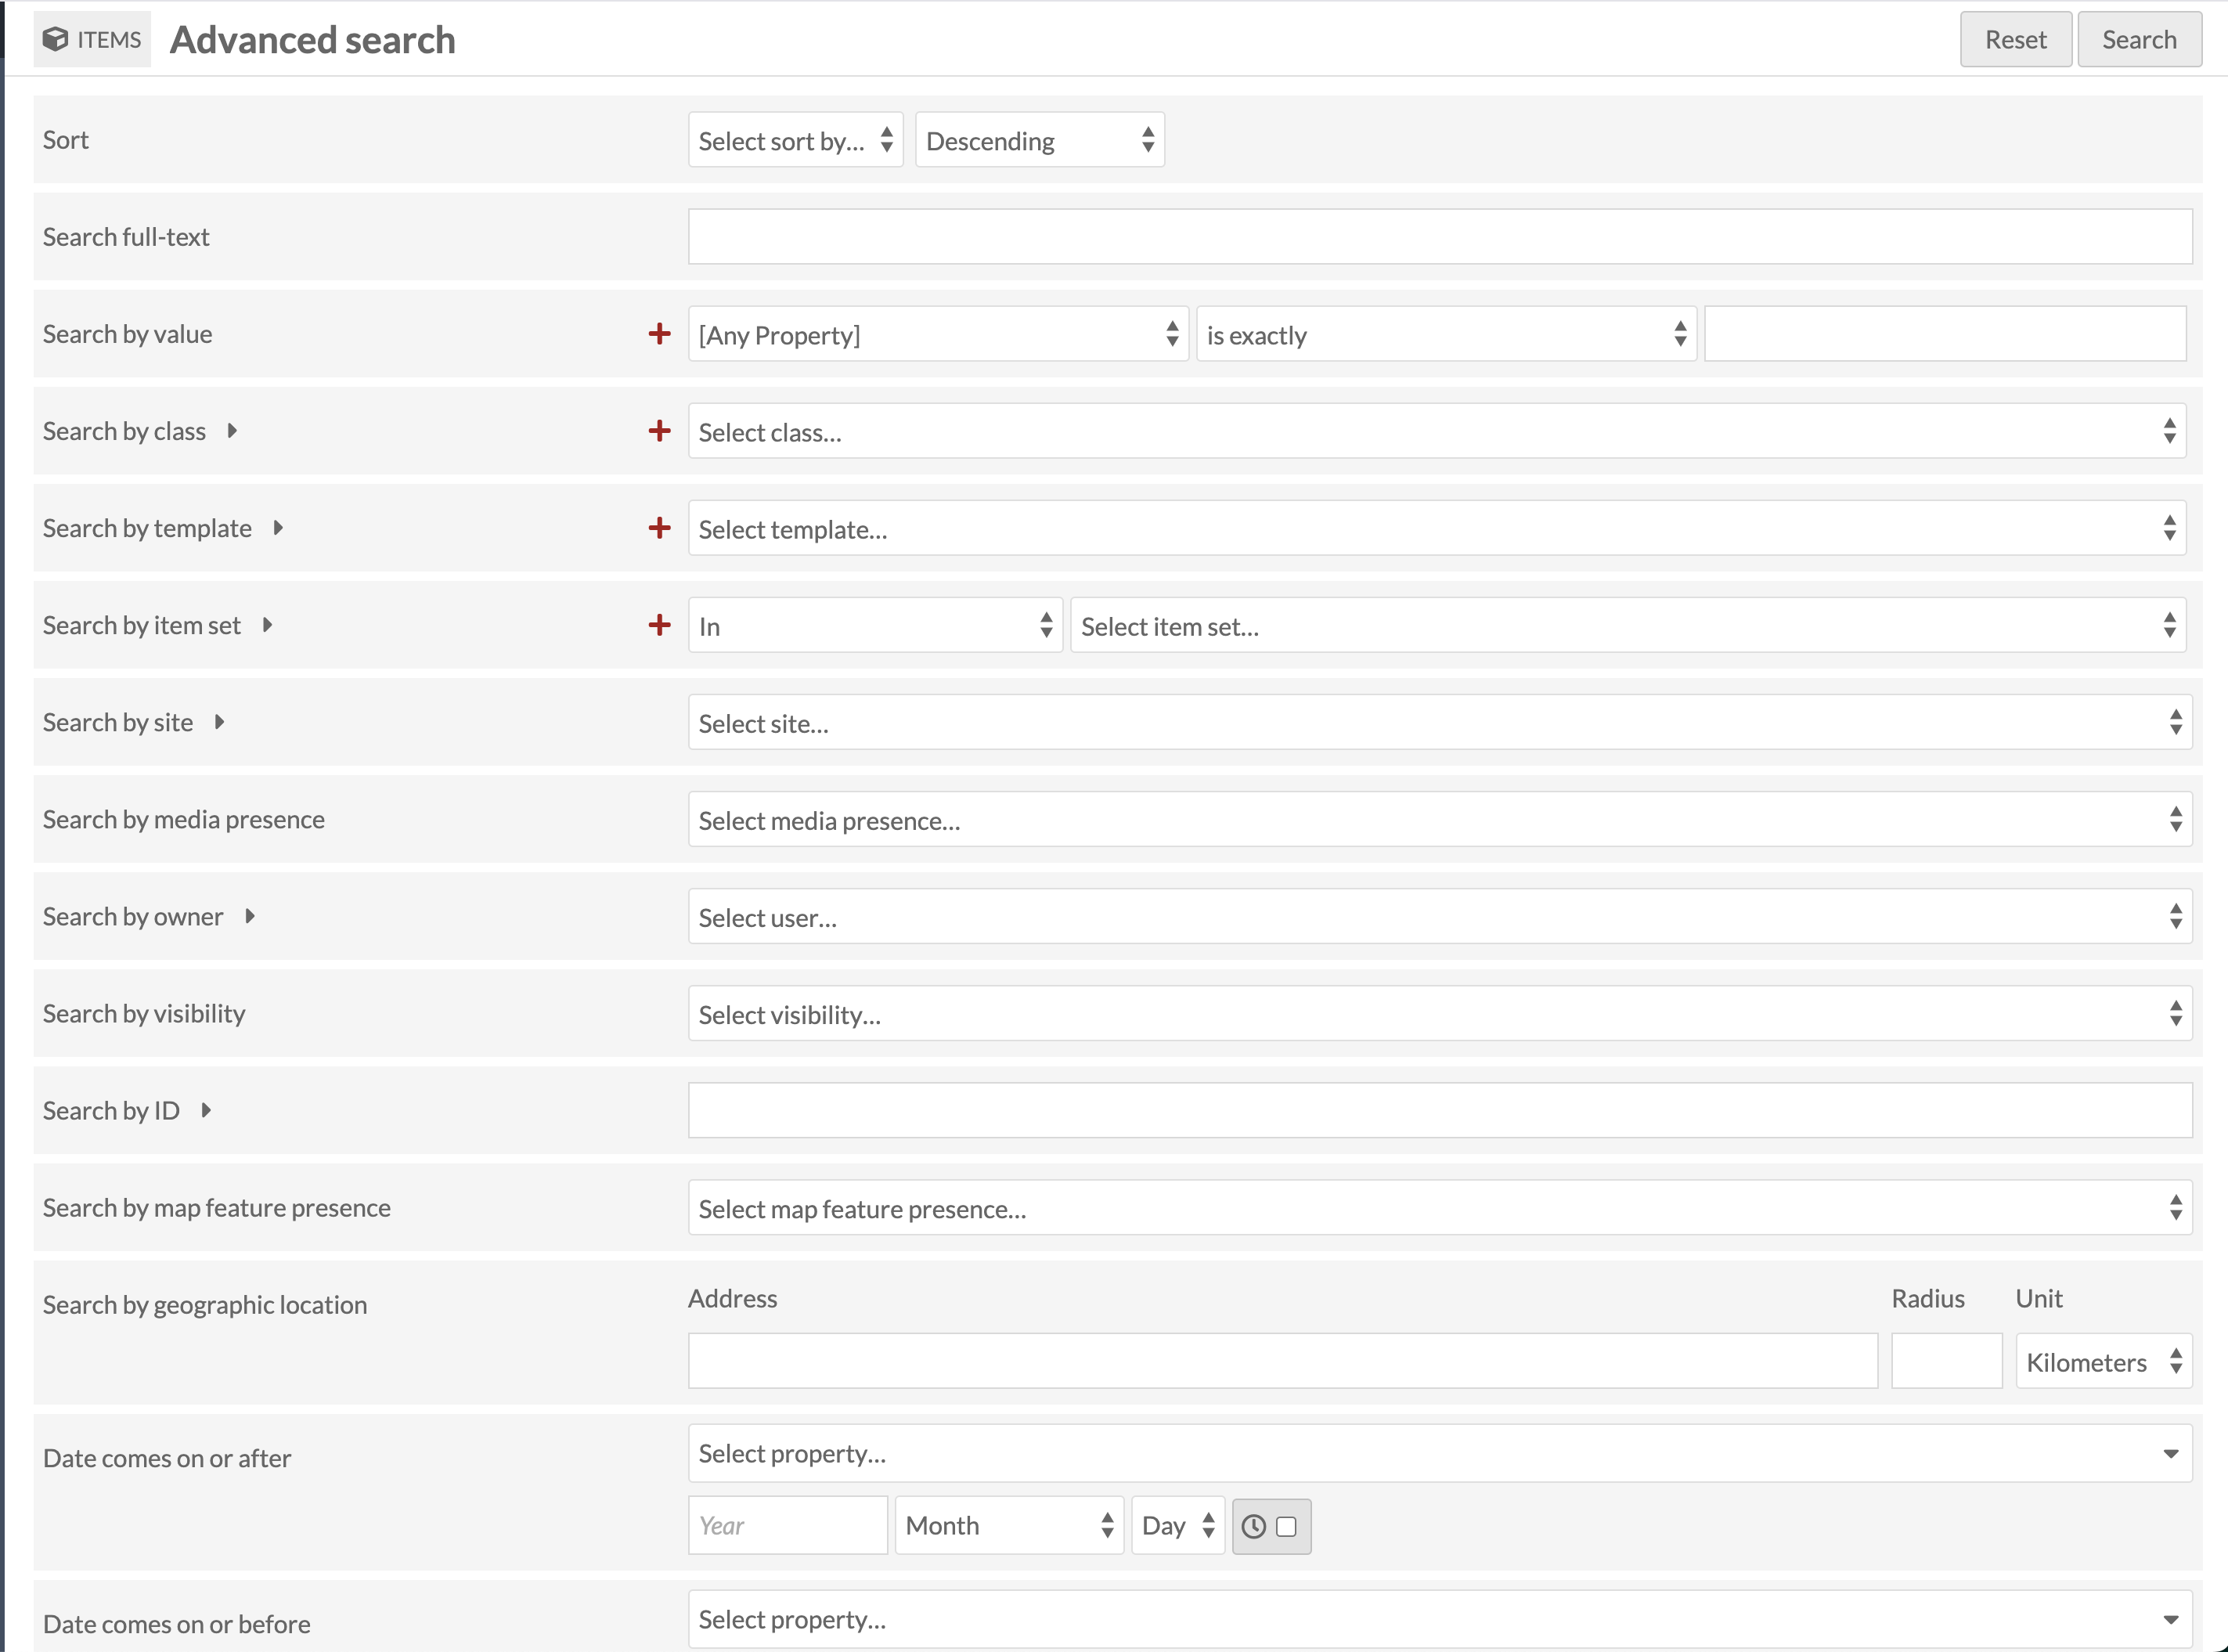
Task: Open Select property for 'on or before'
Action: click(x=1440, y=1619)
